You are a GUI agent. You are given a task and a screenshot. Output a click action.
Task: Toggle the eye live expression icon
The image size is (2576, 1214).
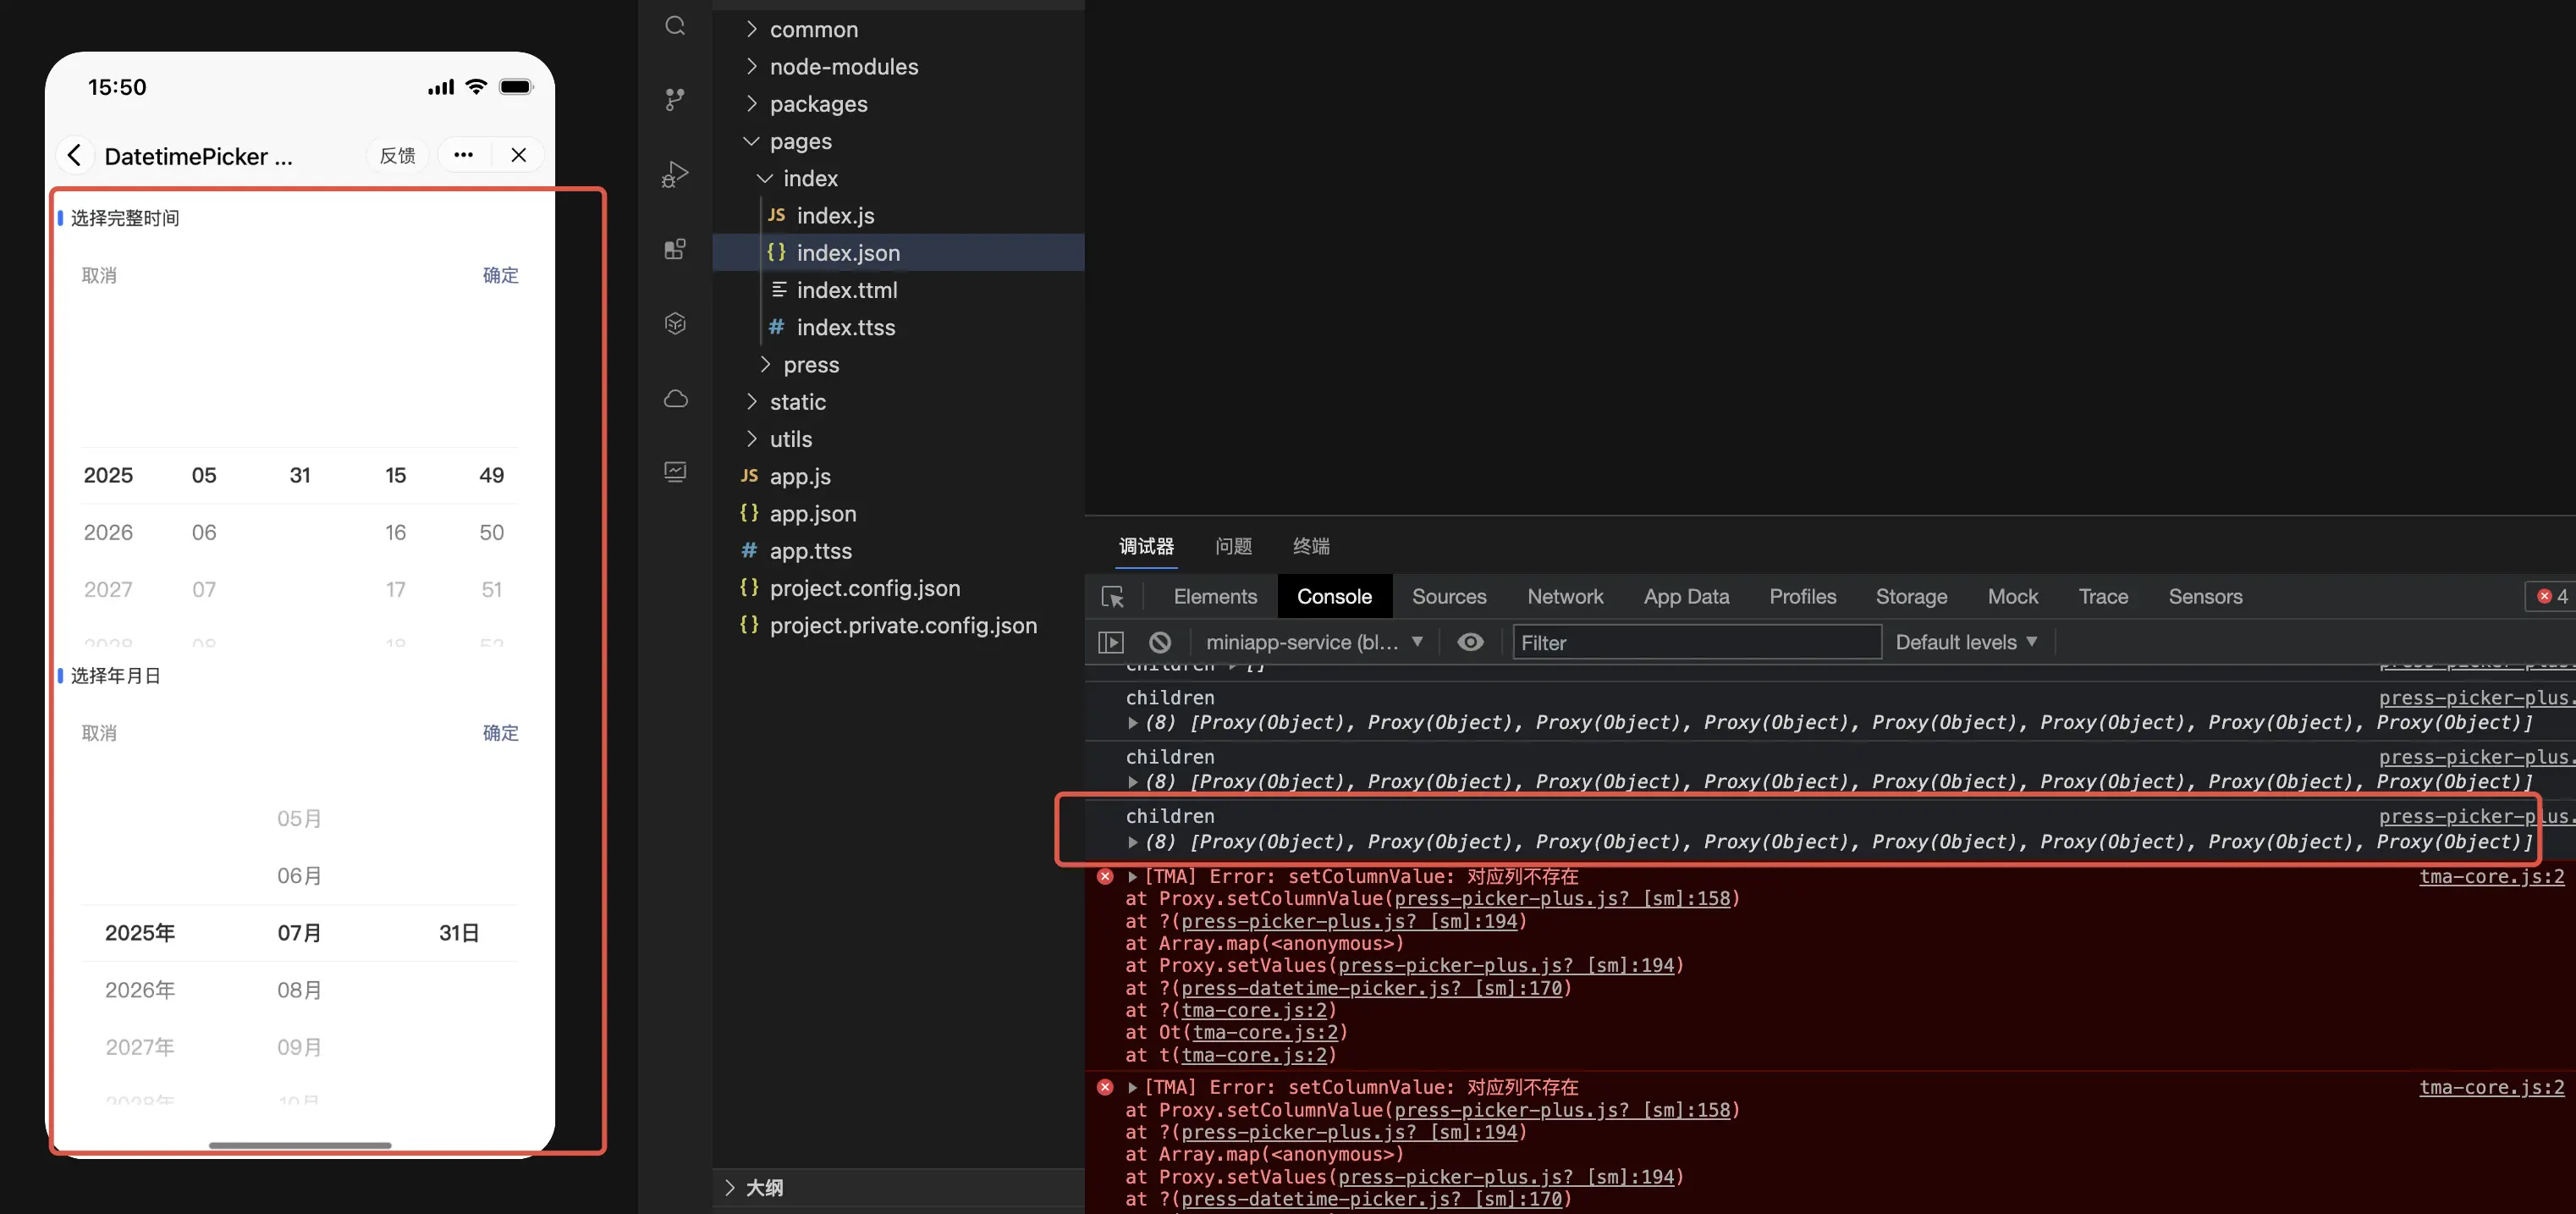(1469, 642)
